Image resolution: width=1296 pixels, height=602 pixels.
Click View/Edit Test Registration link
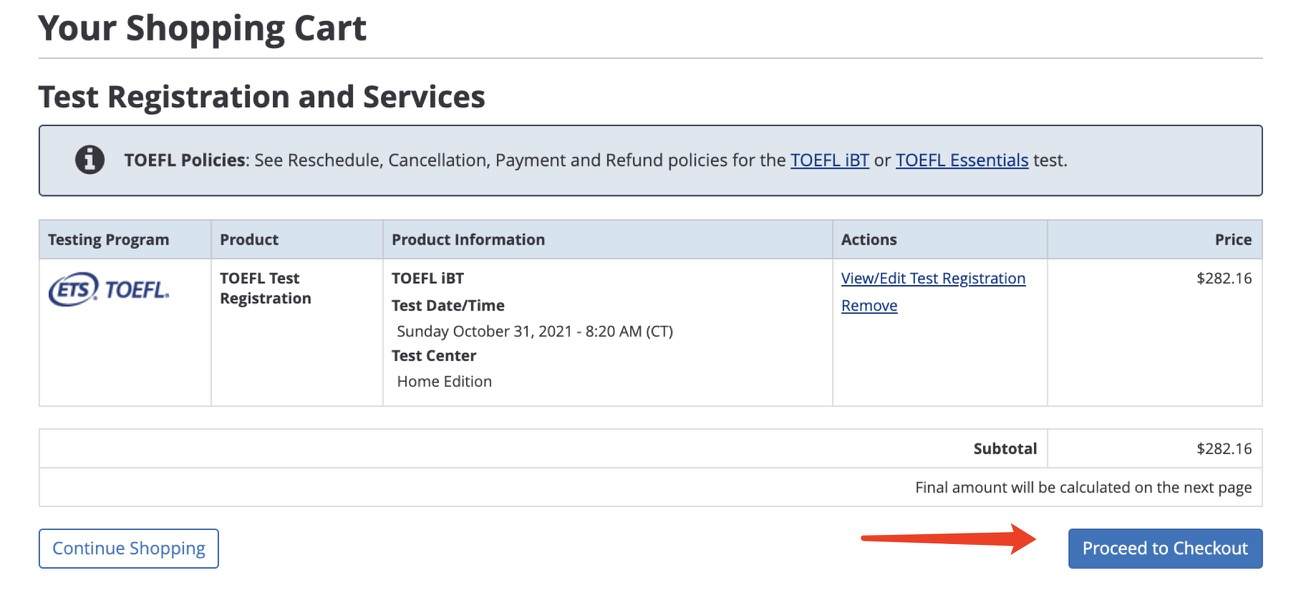tap(933, 278)
